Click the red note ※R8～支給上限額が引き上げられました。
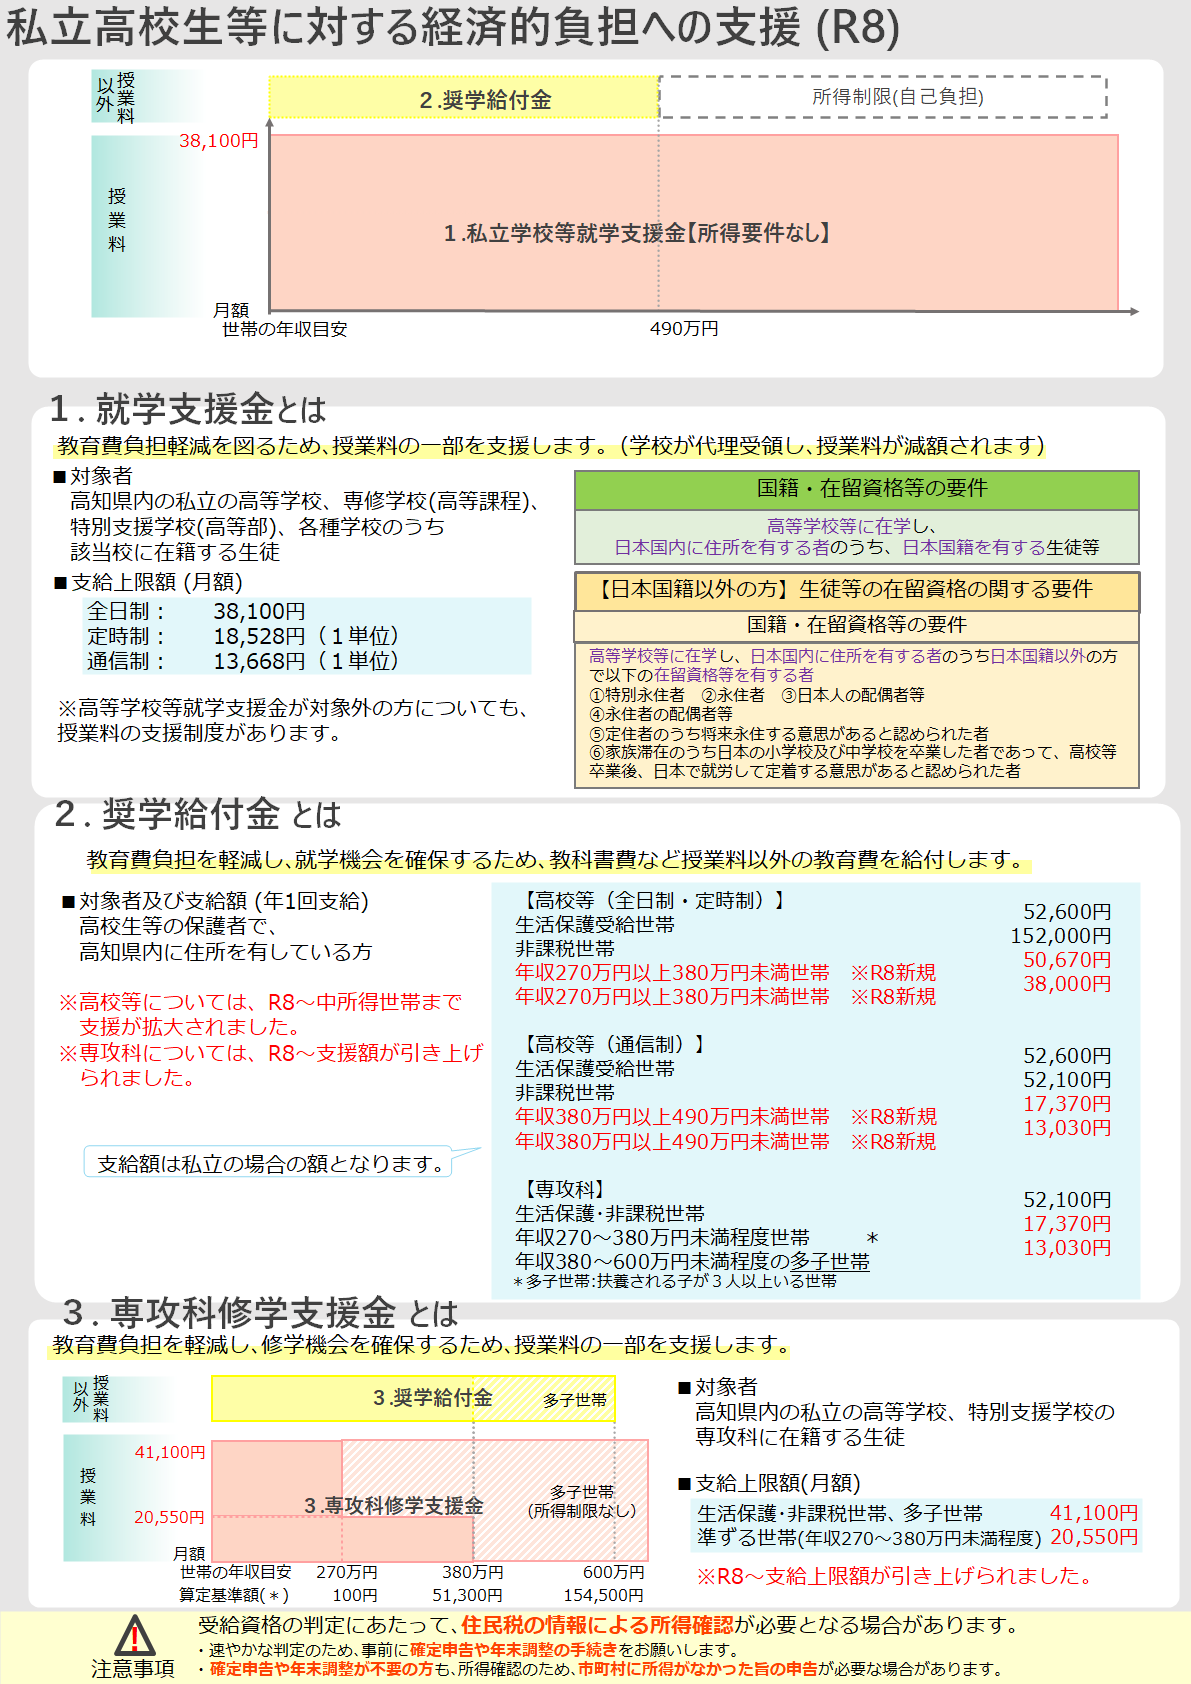1191x1684 pixels. click(x=895, y=1576)
